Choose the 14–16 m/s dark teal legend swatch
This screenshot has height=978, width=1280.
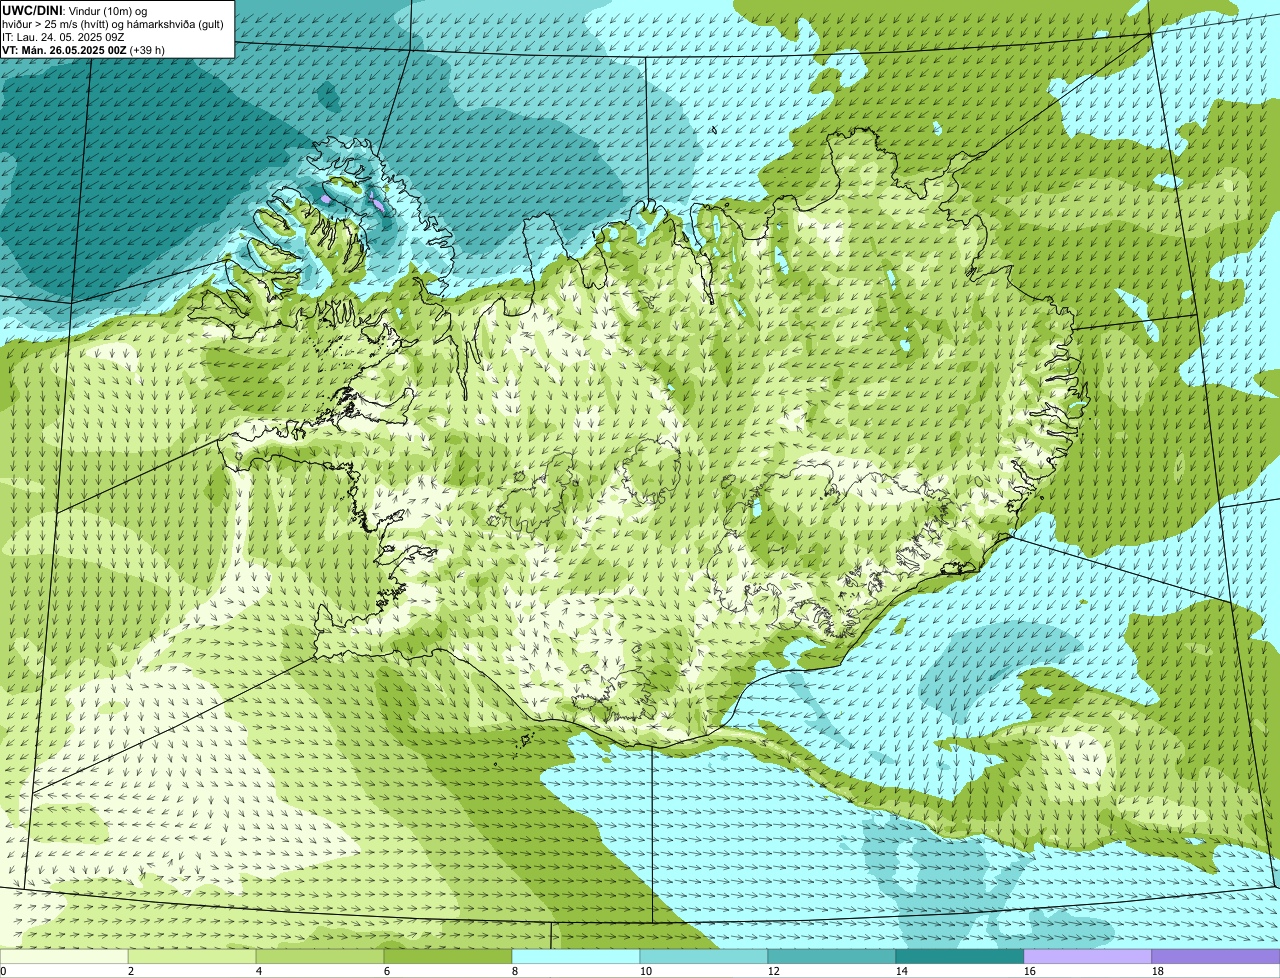[x=960, y=957]
